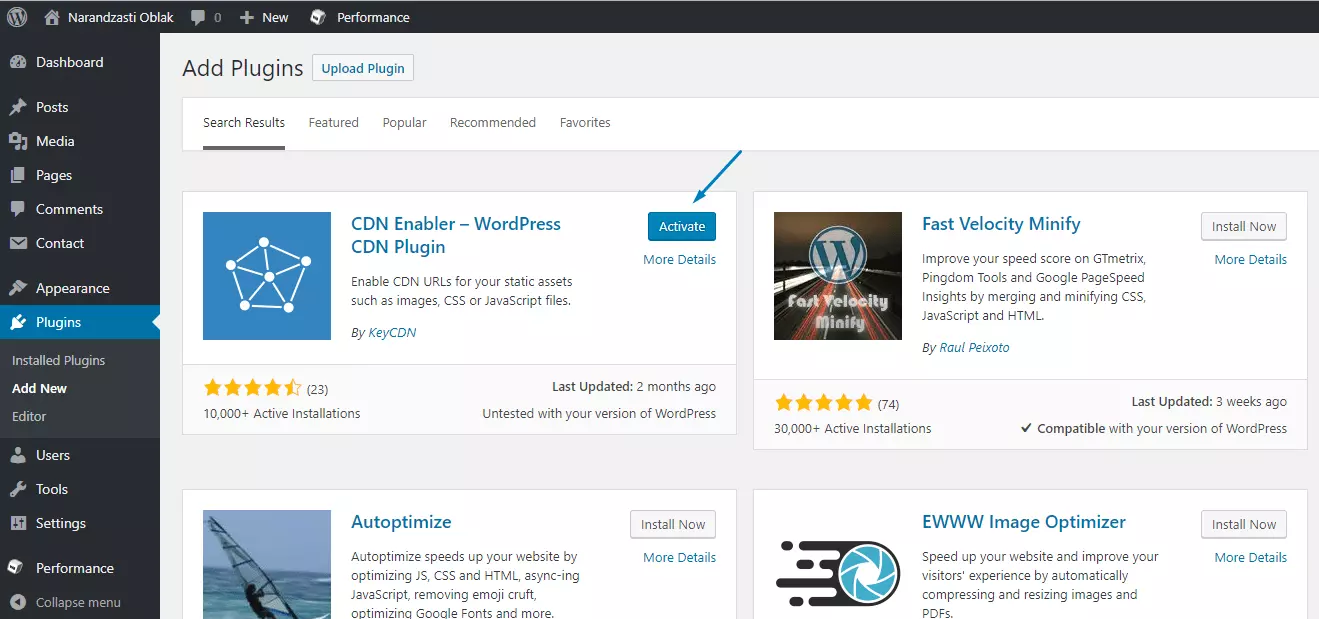Open the Fast Velocity Minify title link
The width and height of the screenshot is (1319, 619).
point(1001,224)
